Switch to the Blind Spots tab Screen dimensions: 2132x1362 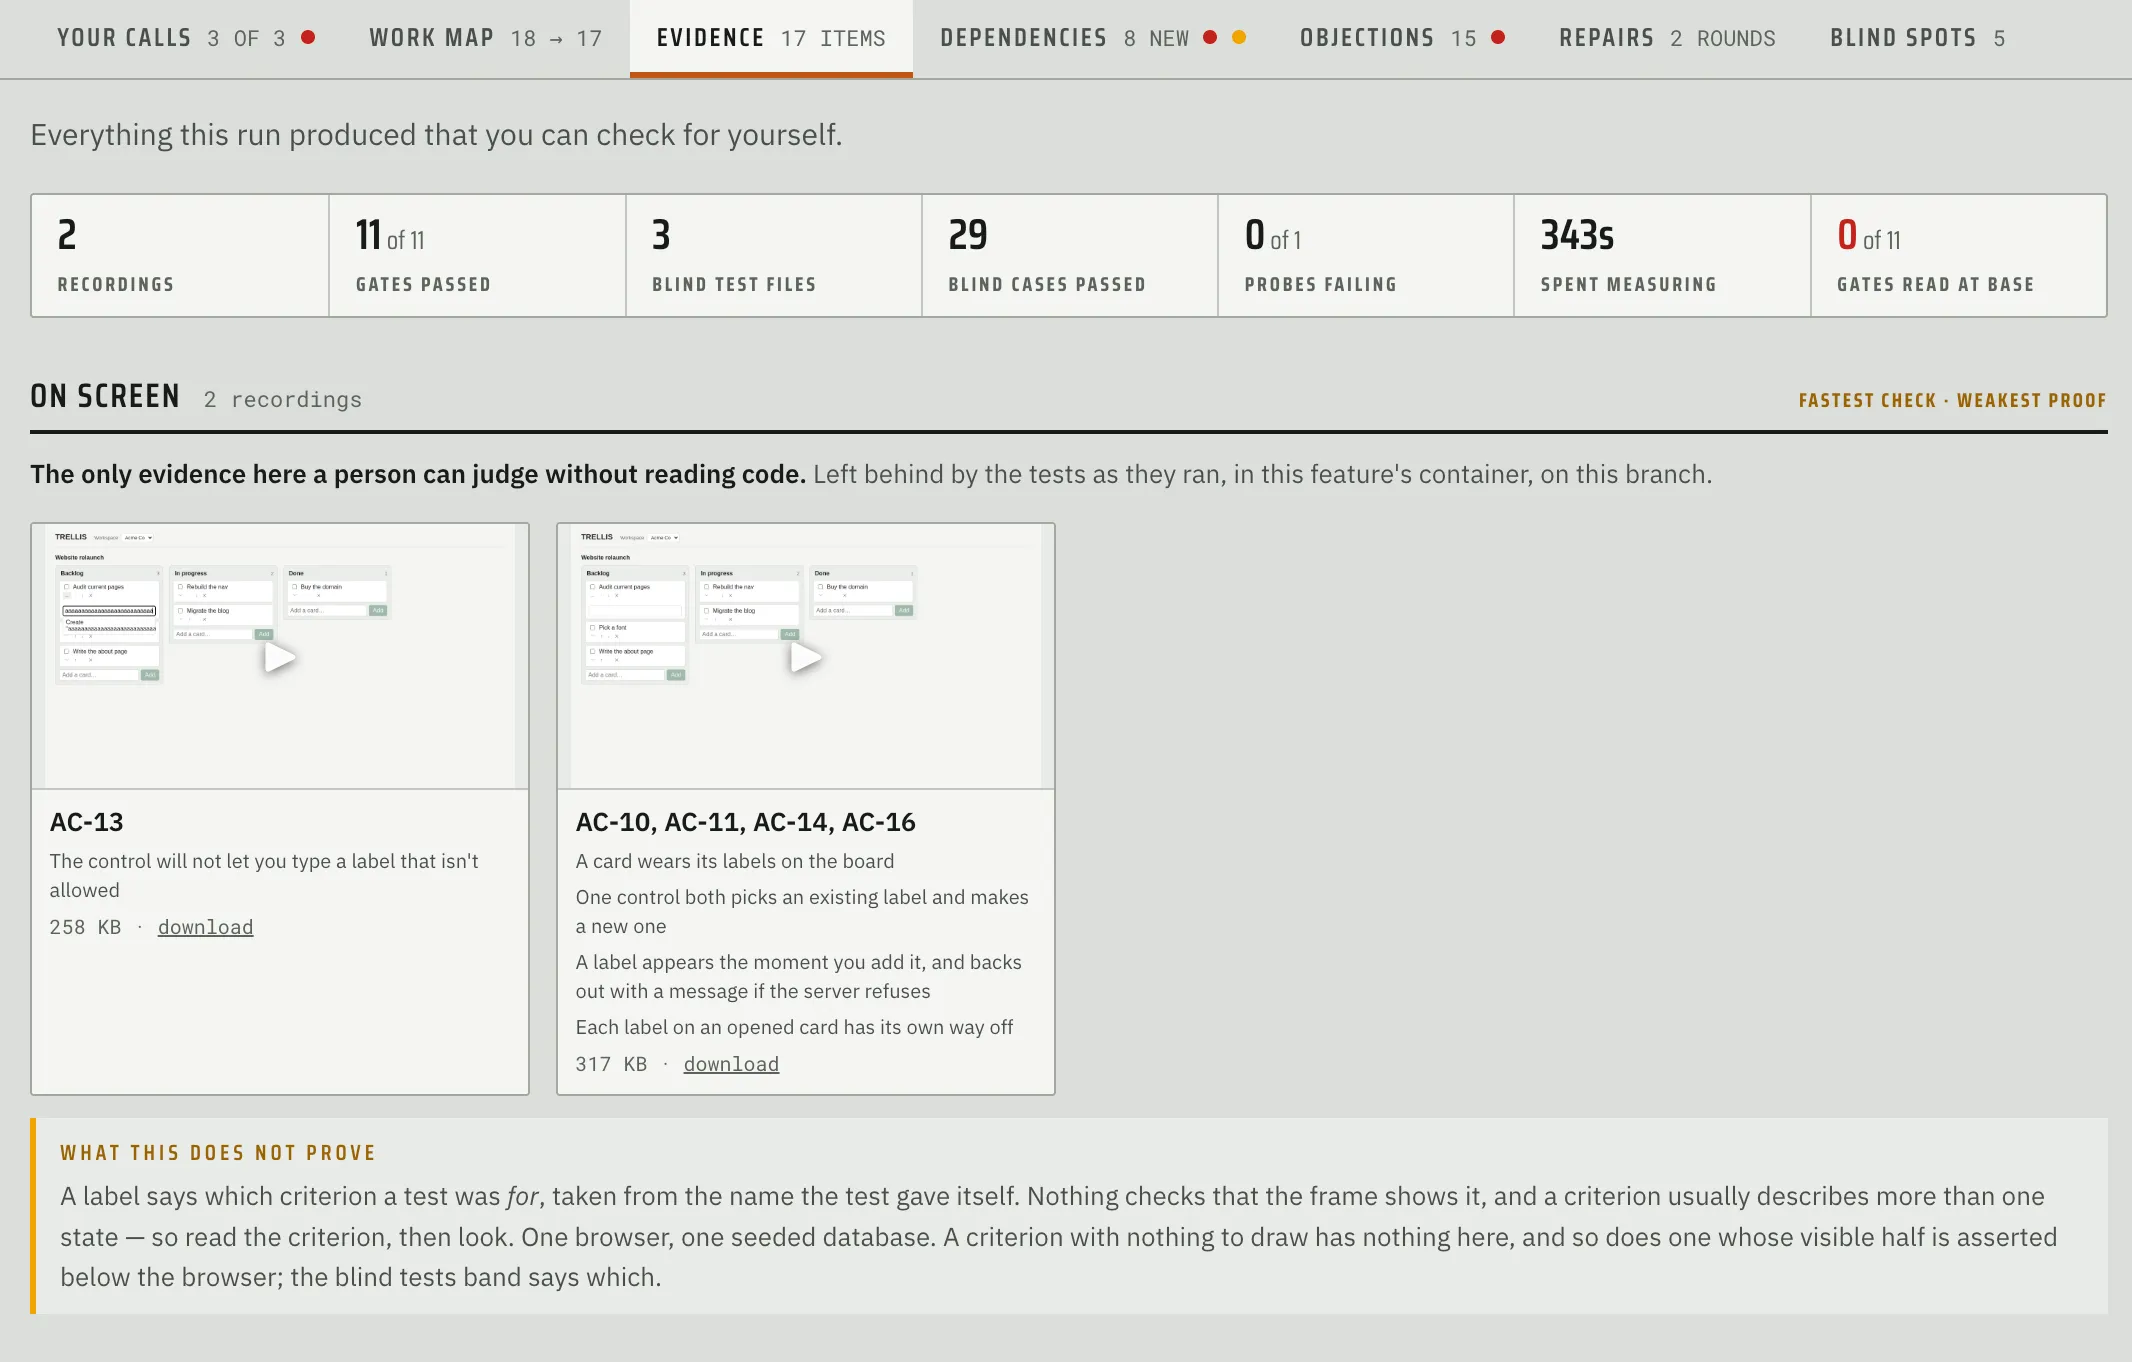coord(1917,38)
